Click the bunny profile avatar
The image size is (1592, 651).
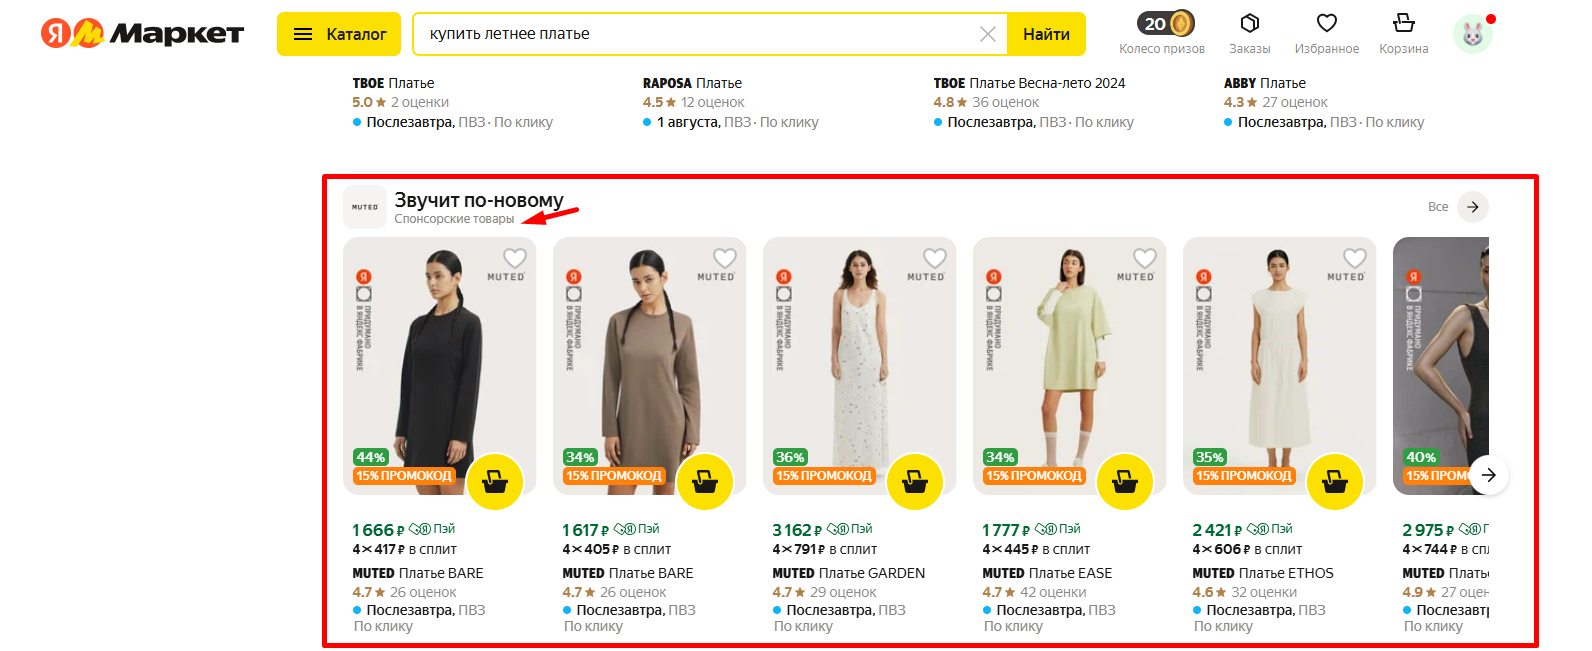[x=1473, y=34]
